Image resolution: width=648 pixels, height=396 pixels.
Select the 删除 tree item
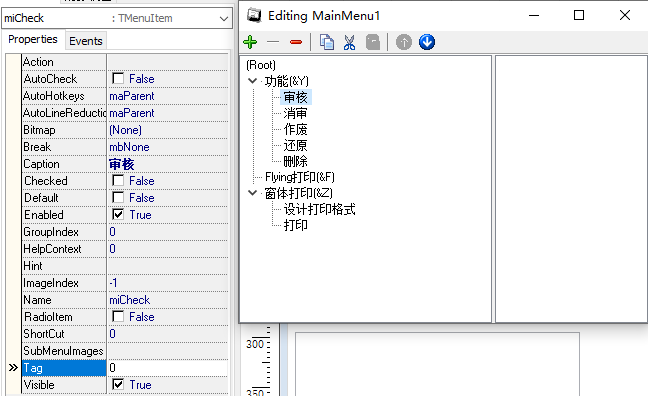(295, 161)
